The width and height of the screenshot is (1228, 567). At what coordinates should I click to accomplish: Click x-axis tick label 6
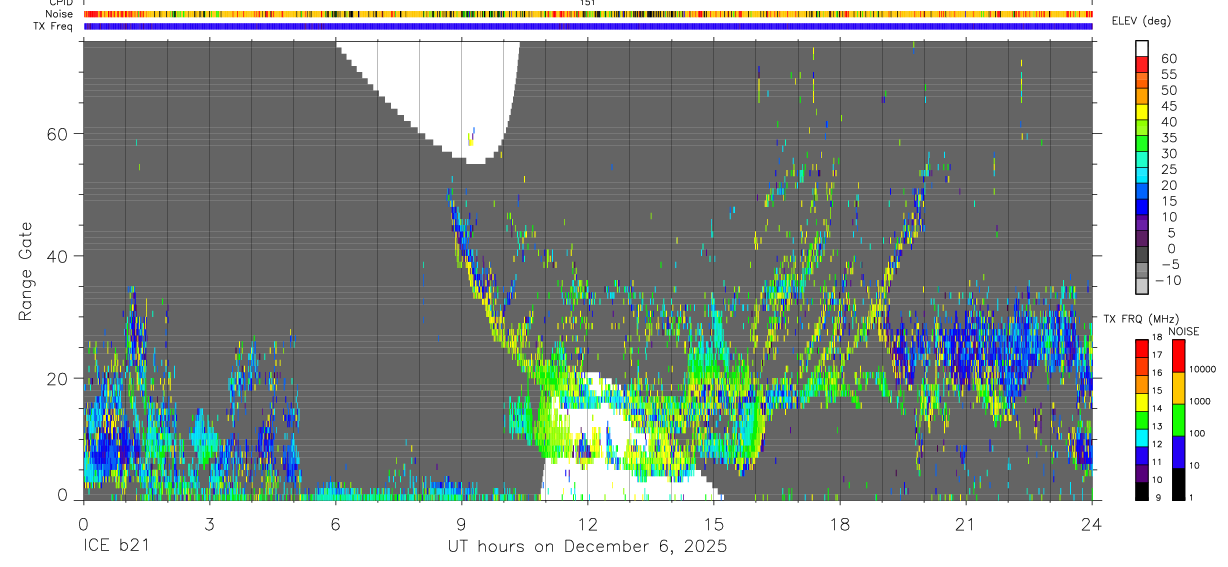(x=336, y=523)
